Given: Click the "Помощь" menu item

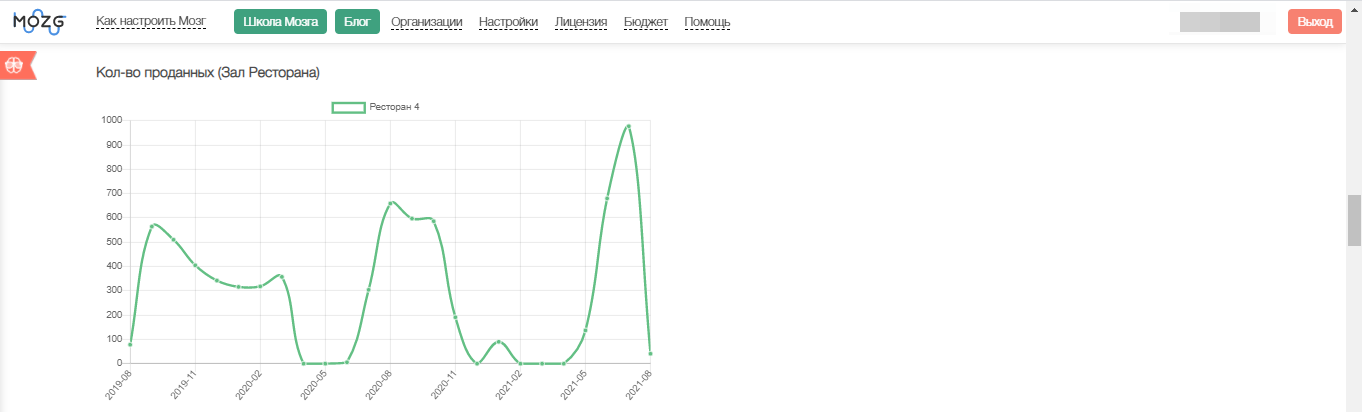Looking at the screenshot, I should coord(707,22).
